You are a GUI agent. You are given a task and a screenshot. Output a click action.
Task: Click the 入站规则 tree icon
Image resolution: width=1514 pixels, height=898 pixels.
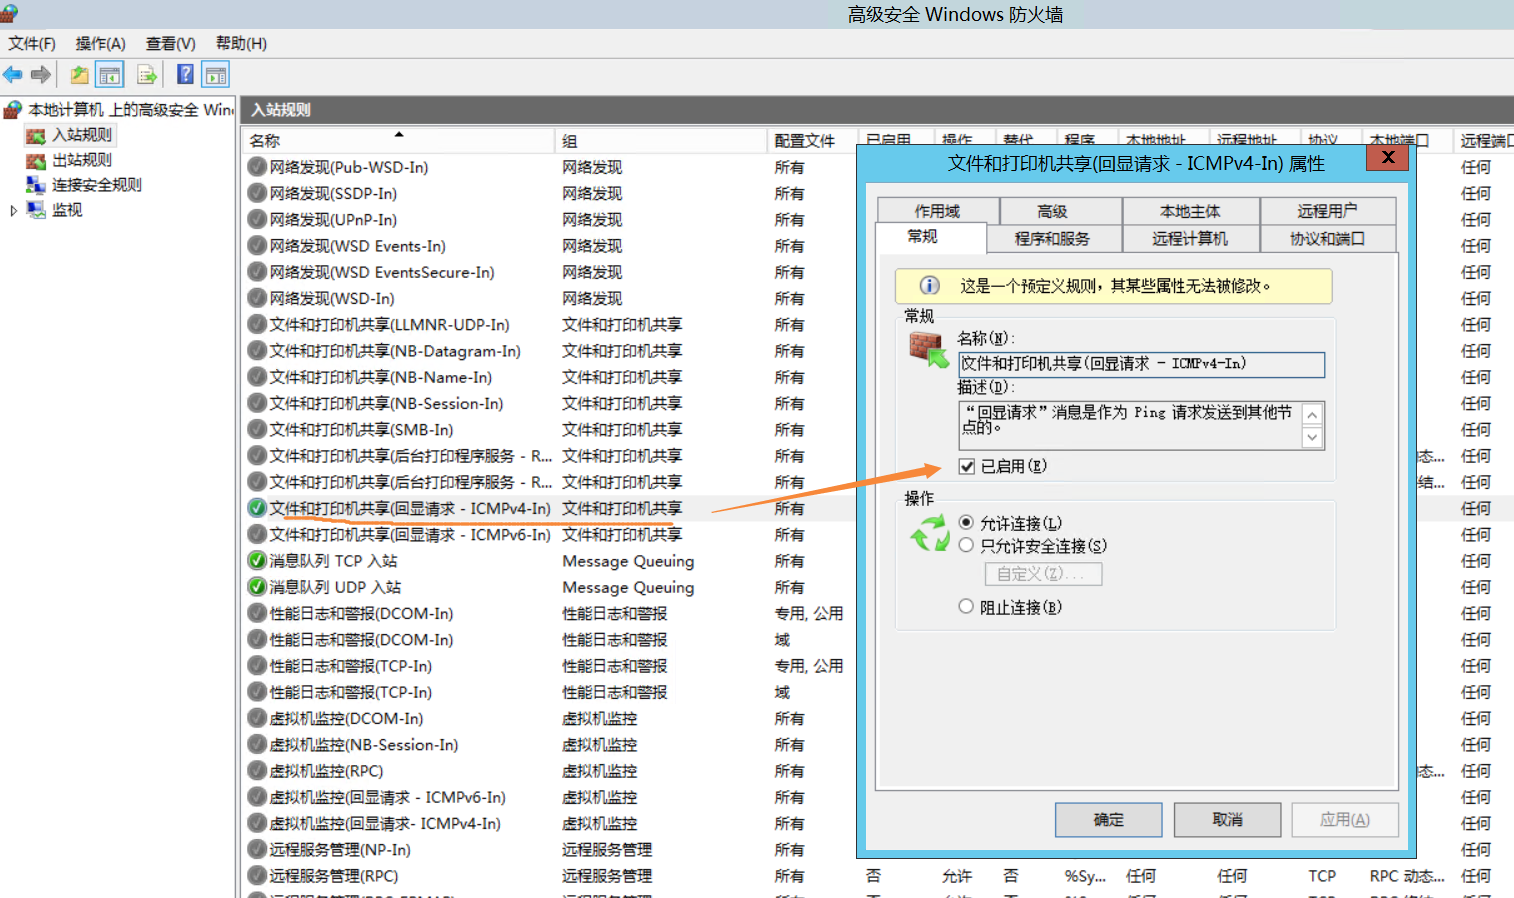[x=36, y=135]
